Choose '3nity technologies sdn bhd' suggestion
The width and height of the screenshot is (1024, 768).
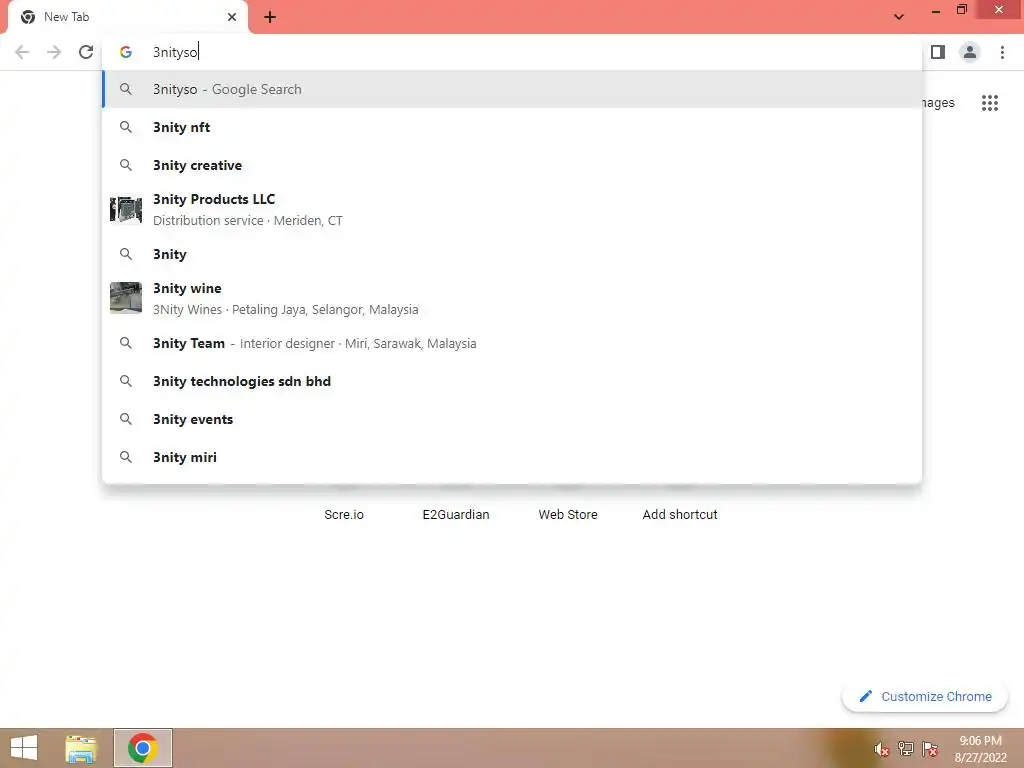(512, 381)
